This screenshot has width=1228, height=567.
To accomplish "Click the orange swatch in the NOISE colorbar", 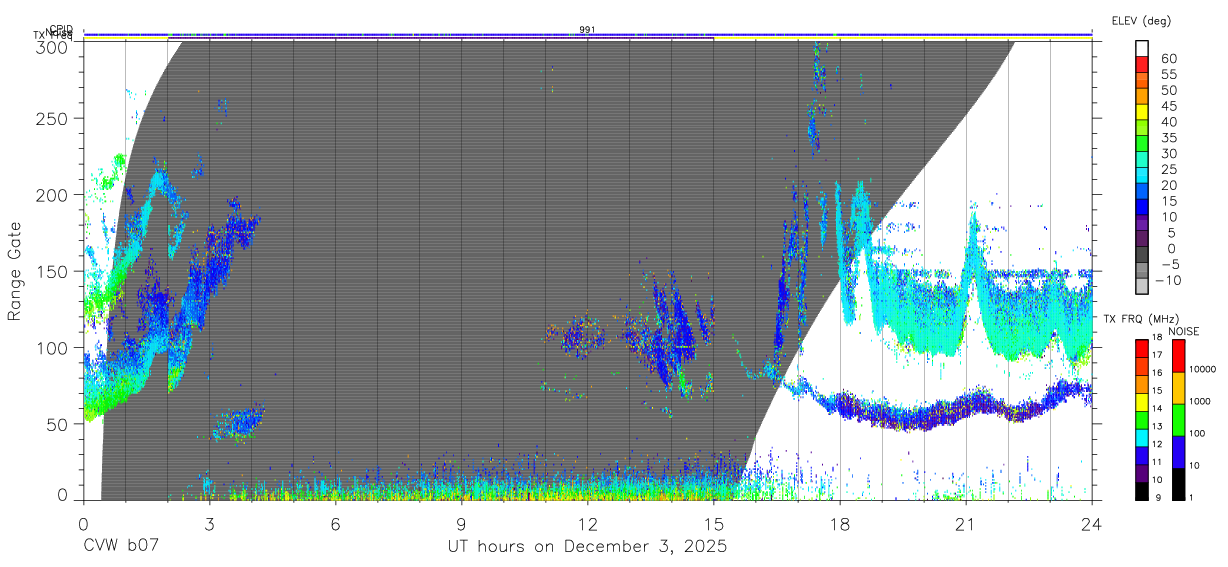I will (x=1178, y=388).
